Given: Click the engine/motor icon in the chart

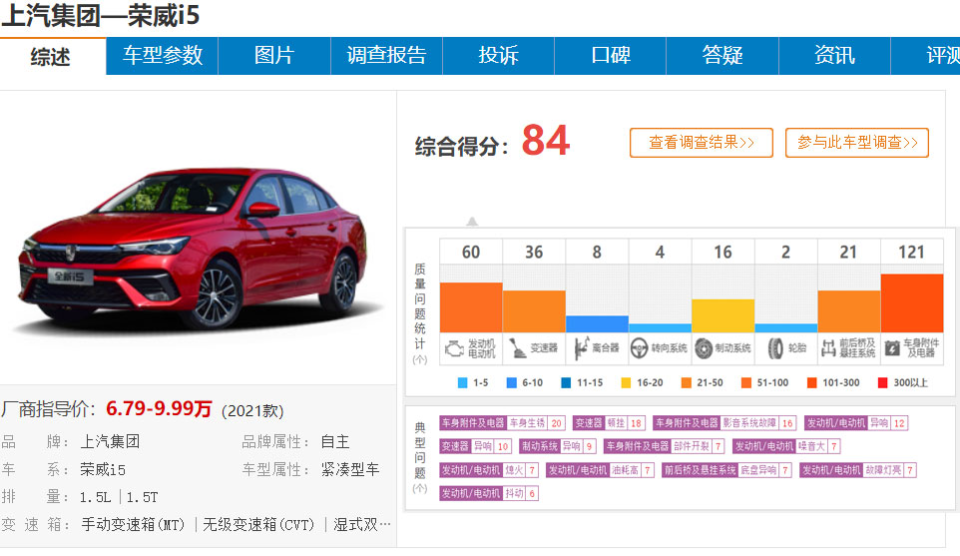Looking at the screenshot, I should (454, 348).
